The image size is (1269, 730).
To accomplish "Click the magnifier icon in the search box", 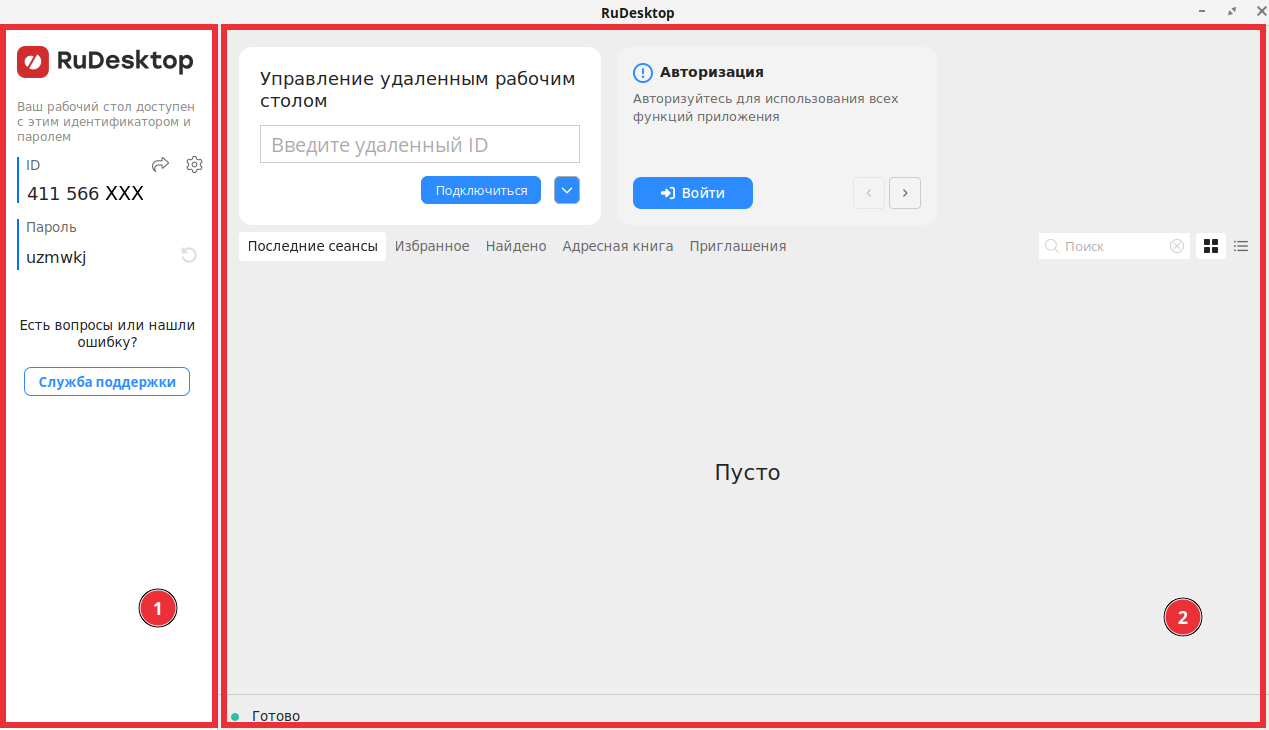I will coord(1052,246).
